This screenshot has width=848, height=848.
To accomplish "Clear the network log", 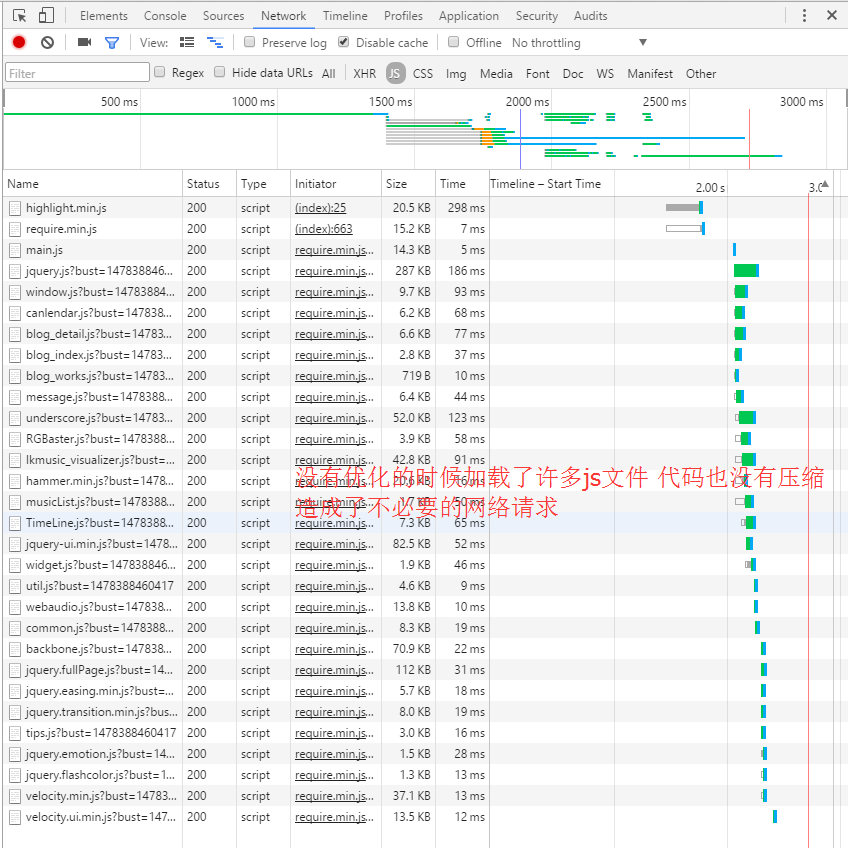I will click(47, 42).
